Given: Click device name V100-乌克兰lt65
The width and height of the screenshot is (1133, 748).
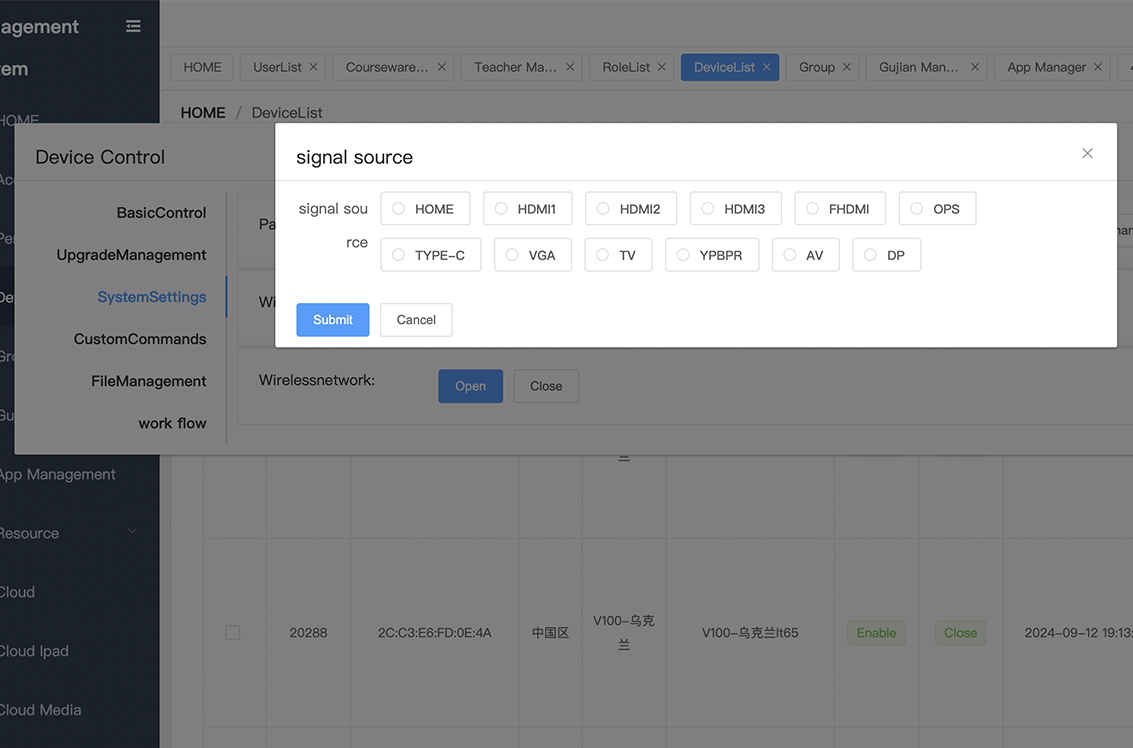Looking at the screenshot, I should click(750, 632).
